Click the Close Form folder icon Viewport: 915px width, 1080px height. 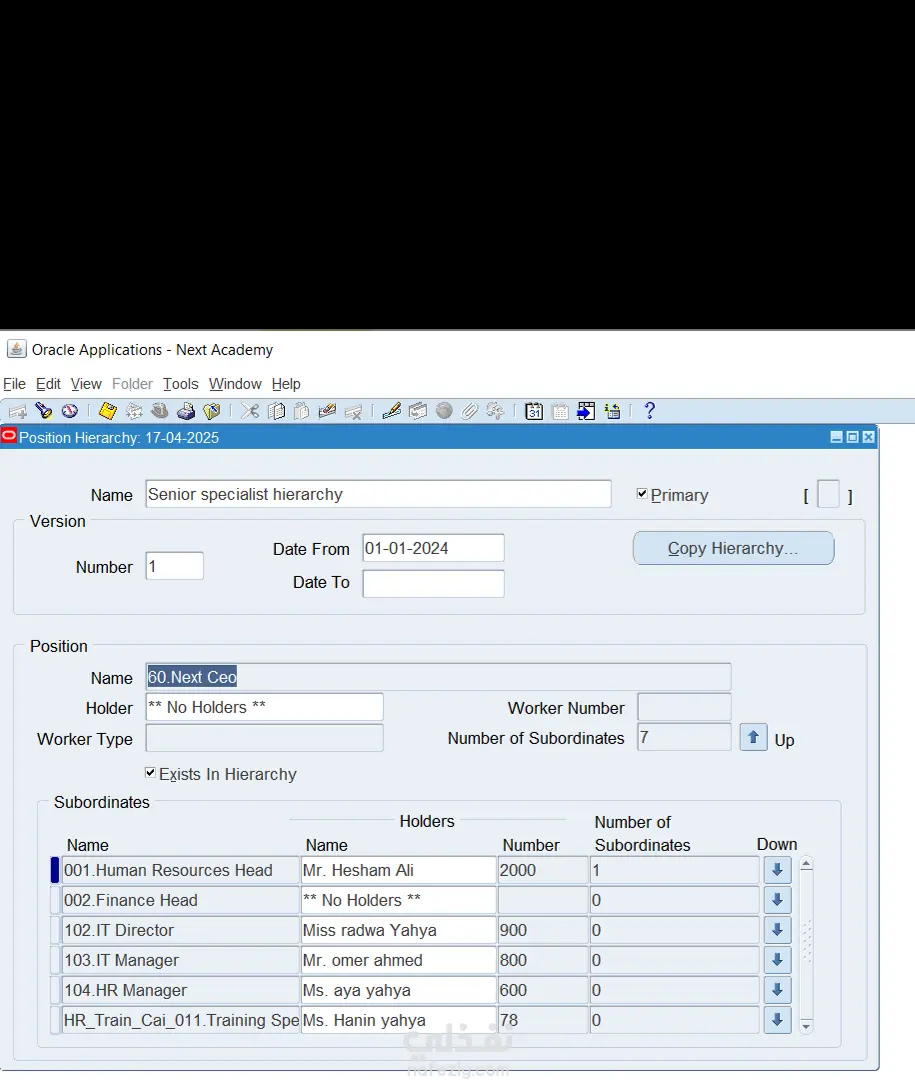coord(212,412)
